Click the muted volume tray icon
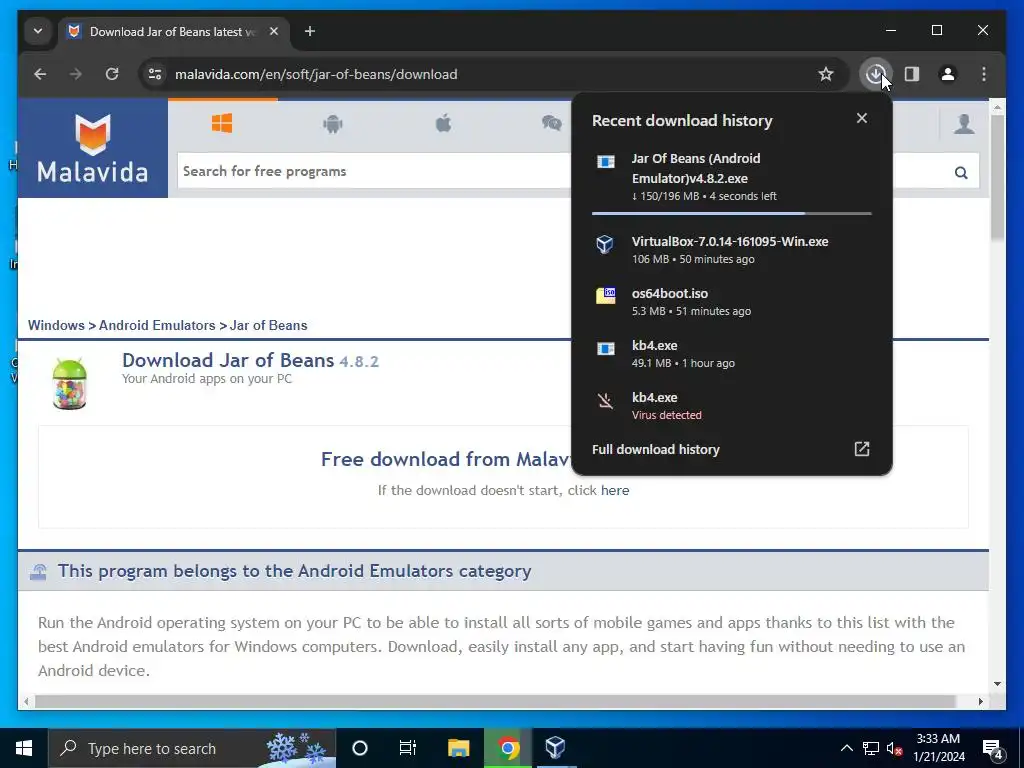This screenshot has width=1024, height=768. click(x=894, y=749)
